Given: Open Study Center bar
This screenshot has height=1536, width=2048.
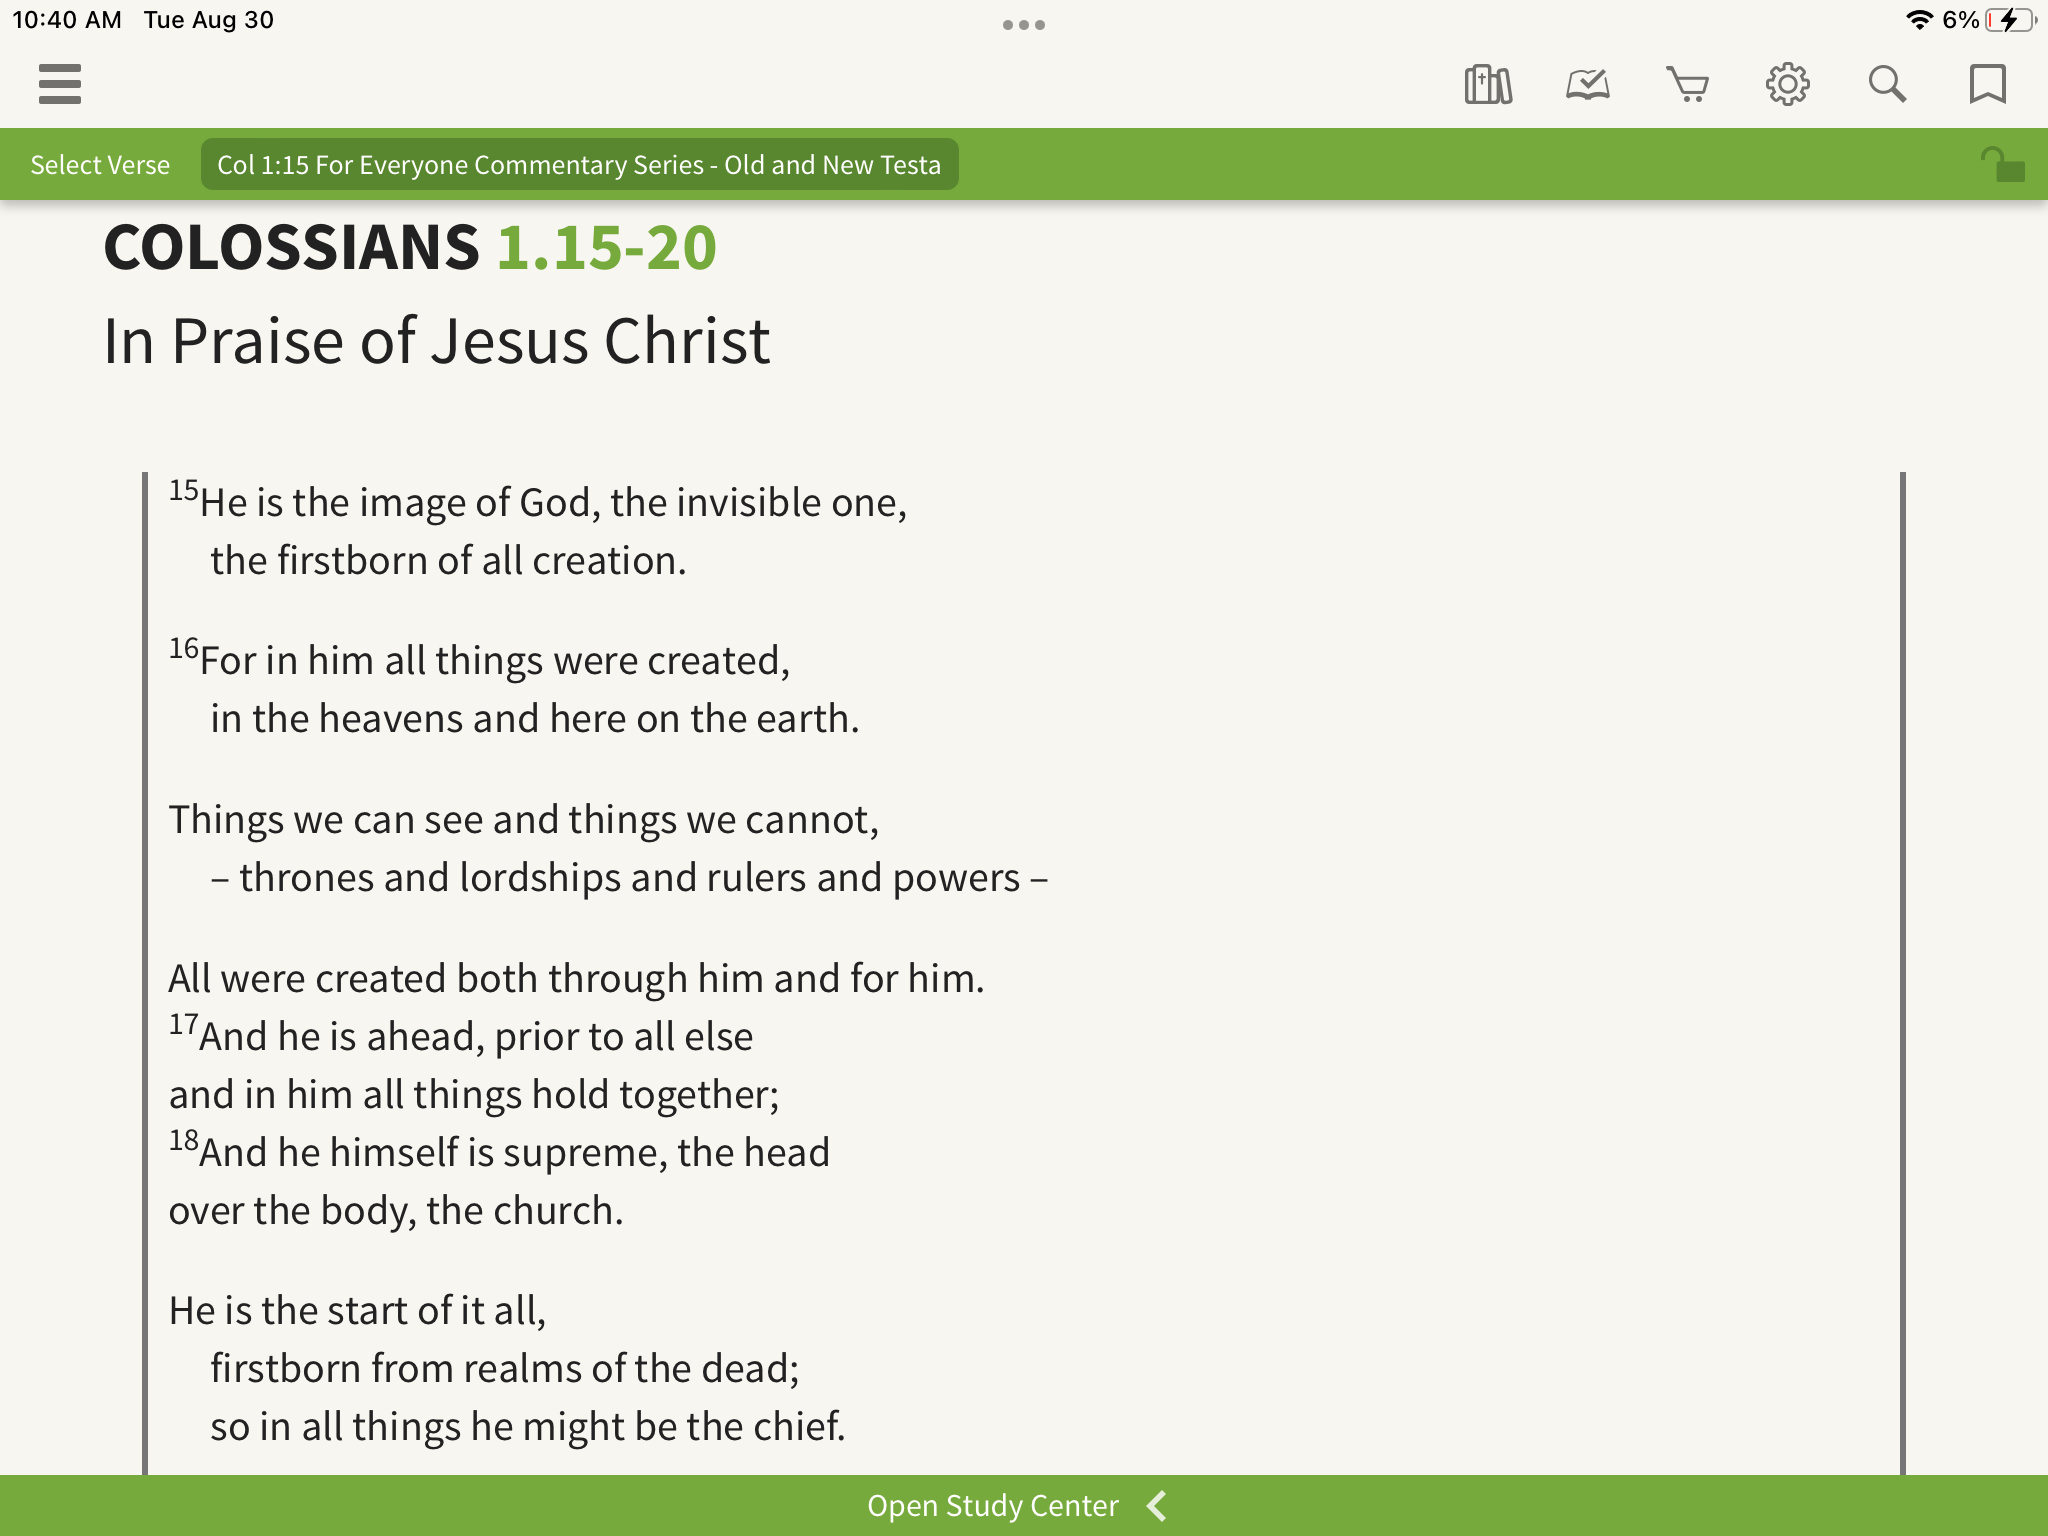Looking at the screenshot, I should [992, 1505].
